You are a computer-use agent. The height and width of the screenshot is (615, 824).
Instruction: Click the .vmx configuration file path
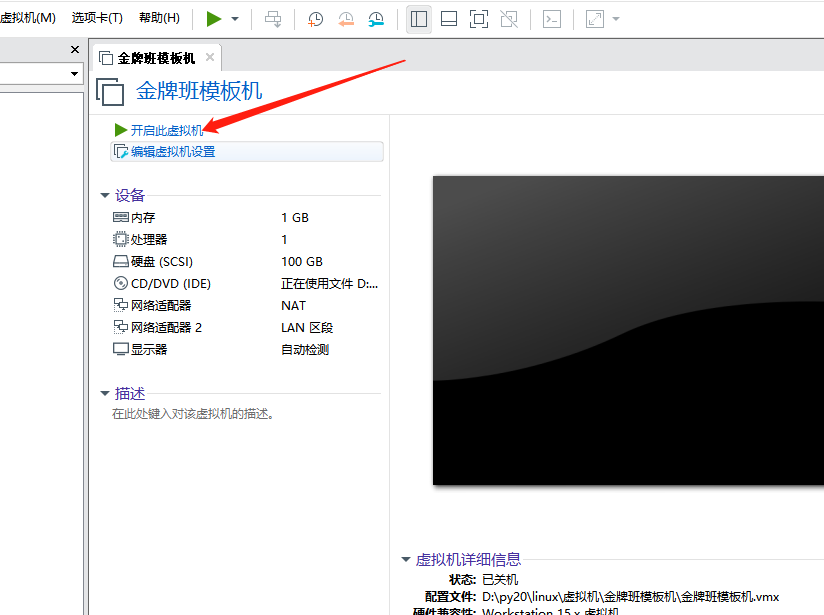point(631,597)
